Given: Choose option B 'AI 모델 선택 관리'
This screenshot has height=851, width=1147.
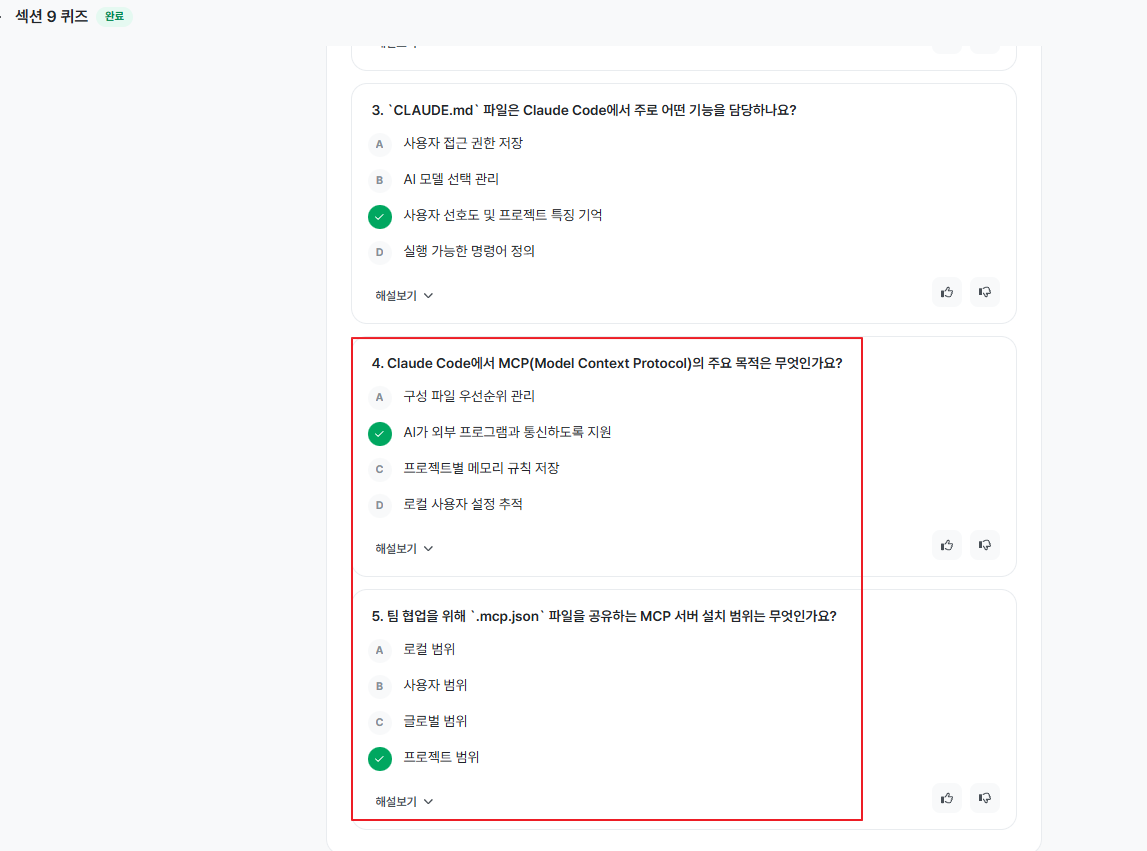Looking at the screenshot, I should coord(450,180).
